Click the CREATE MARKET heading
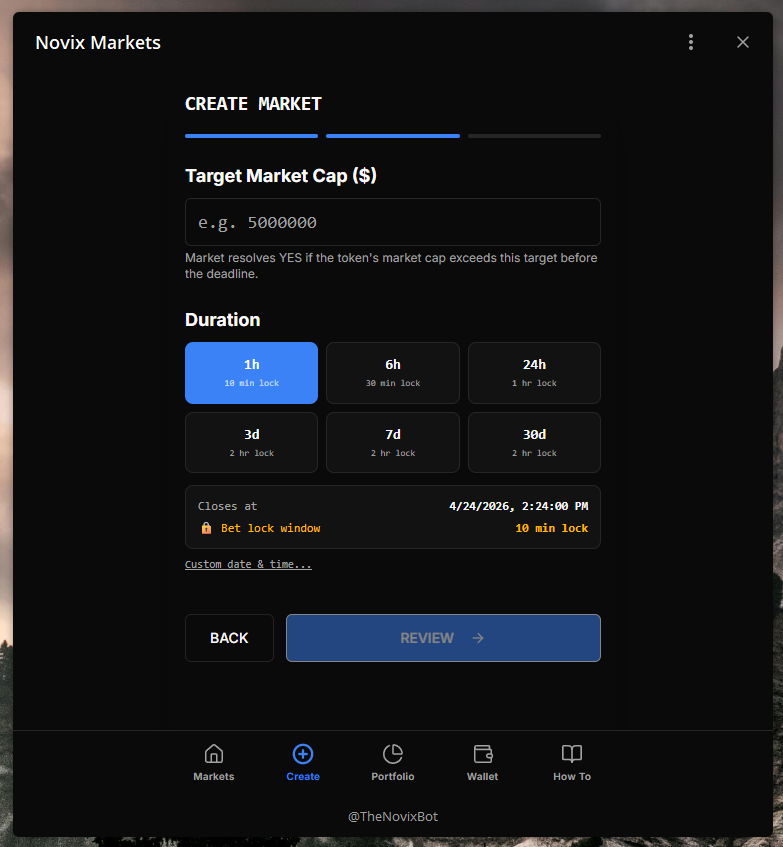Viewport: 783px width, 847px height. tap(253, 104)
